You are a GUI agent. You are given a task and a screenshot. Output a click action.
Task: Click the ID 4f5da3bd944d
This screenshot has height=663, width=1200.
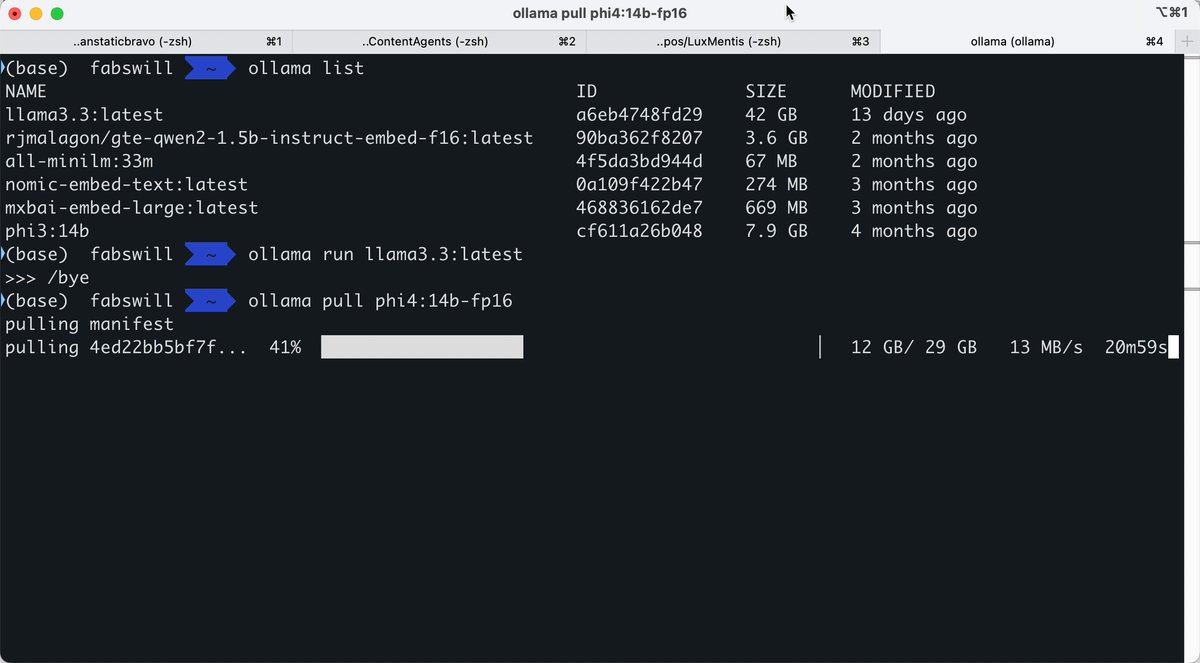(x=640, y=161)
